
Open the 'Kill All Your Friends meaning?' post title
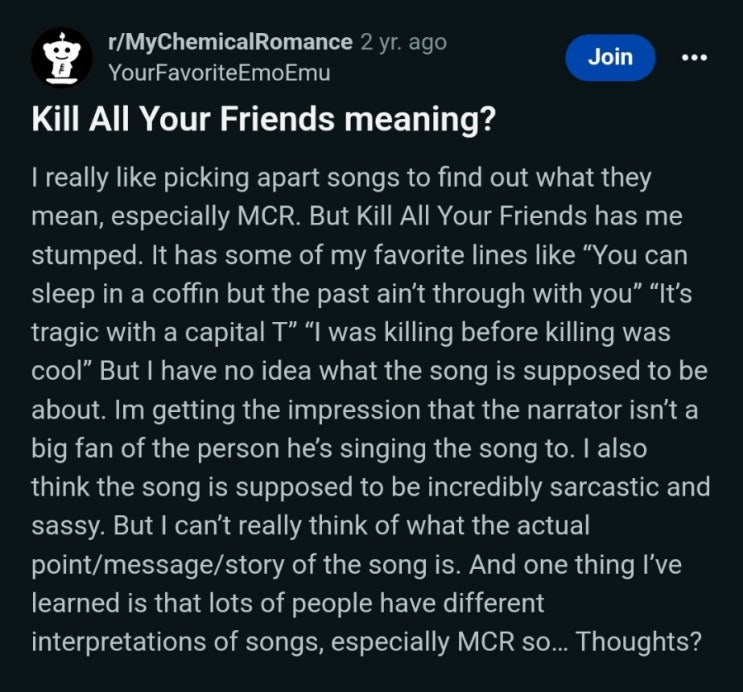[x=264, y=119]
